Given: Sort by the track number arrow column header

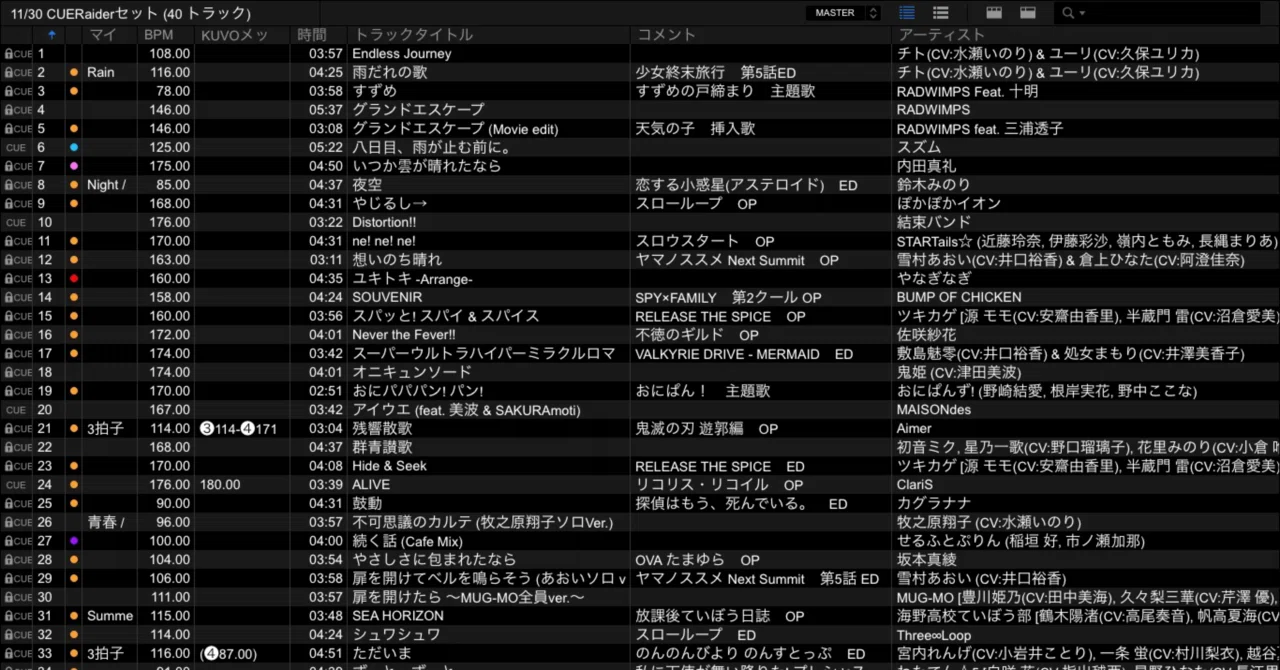Looking at the screenshot, I should click(x=52, y=35).
